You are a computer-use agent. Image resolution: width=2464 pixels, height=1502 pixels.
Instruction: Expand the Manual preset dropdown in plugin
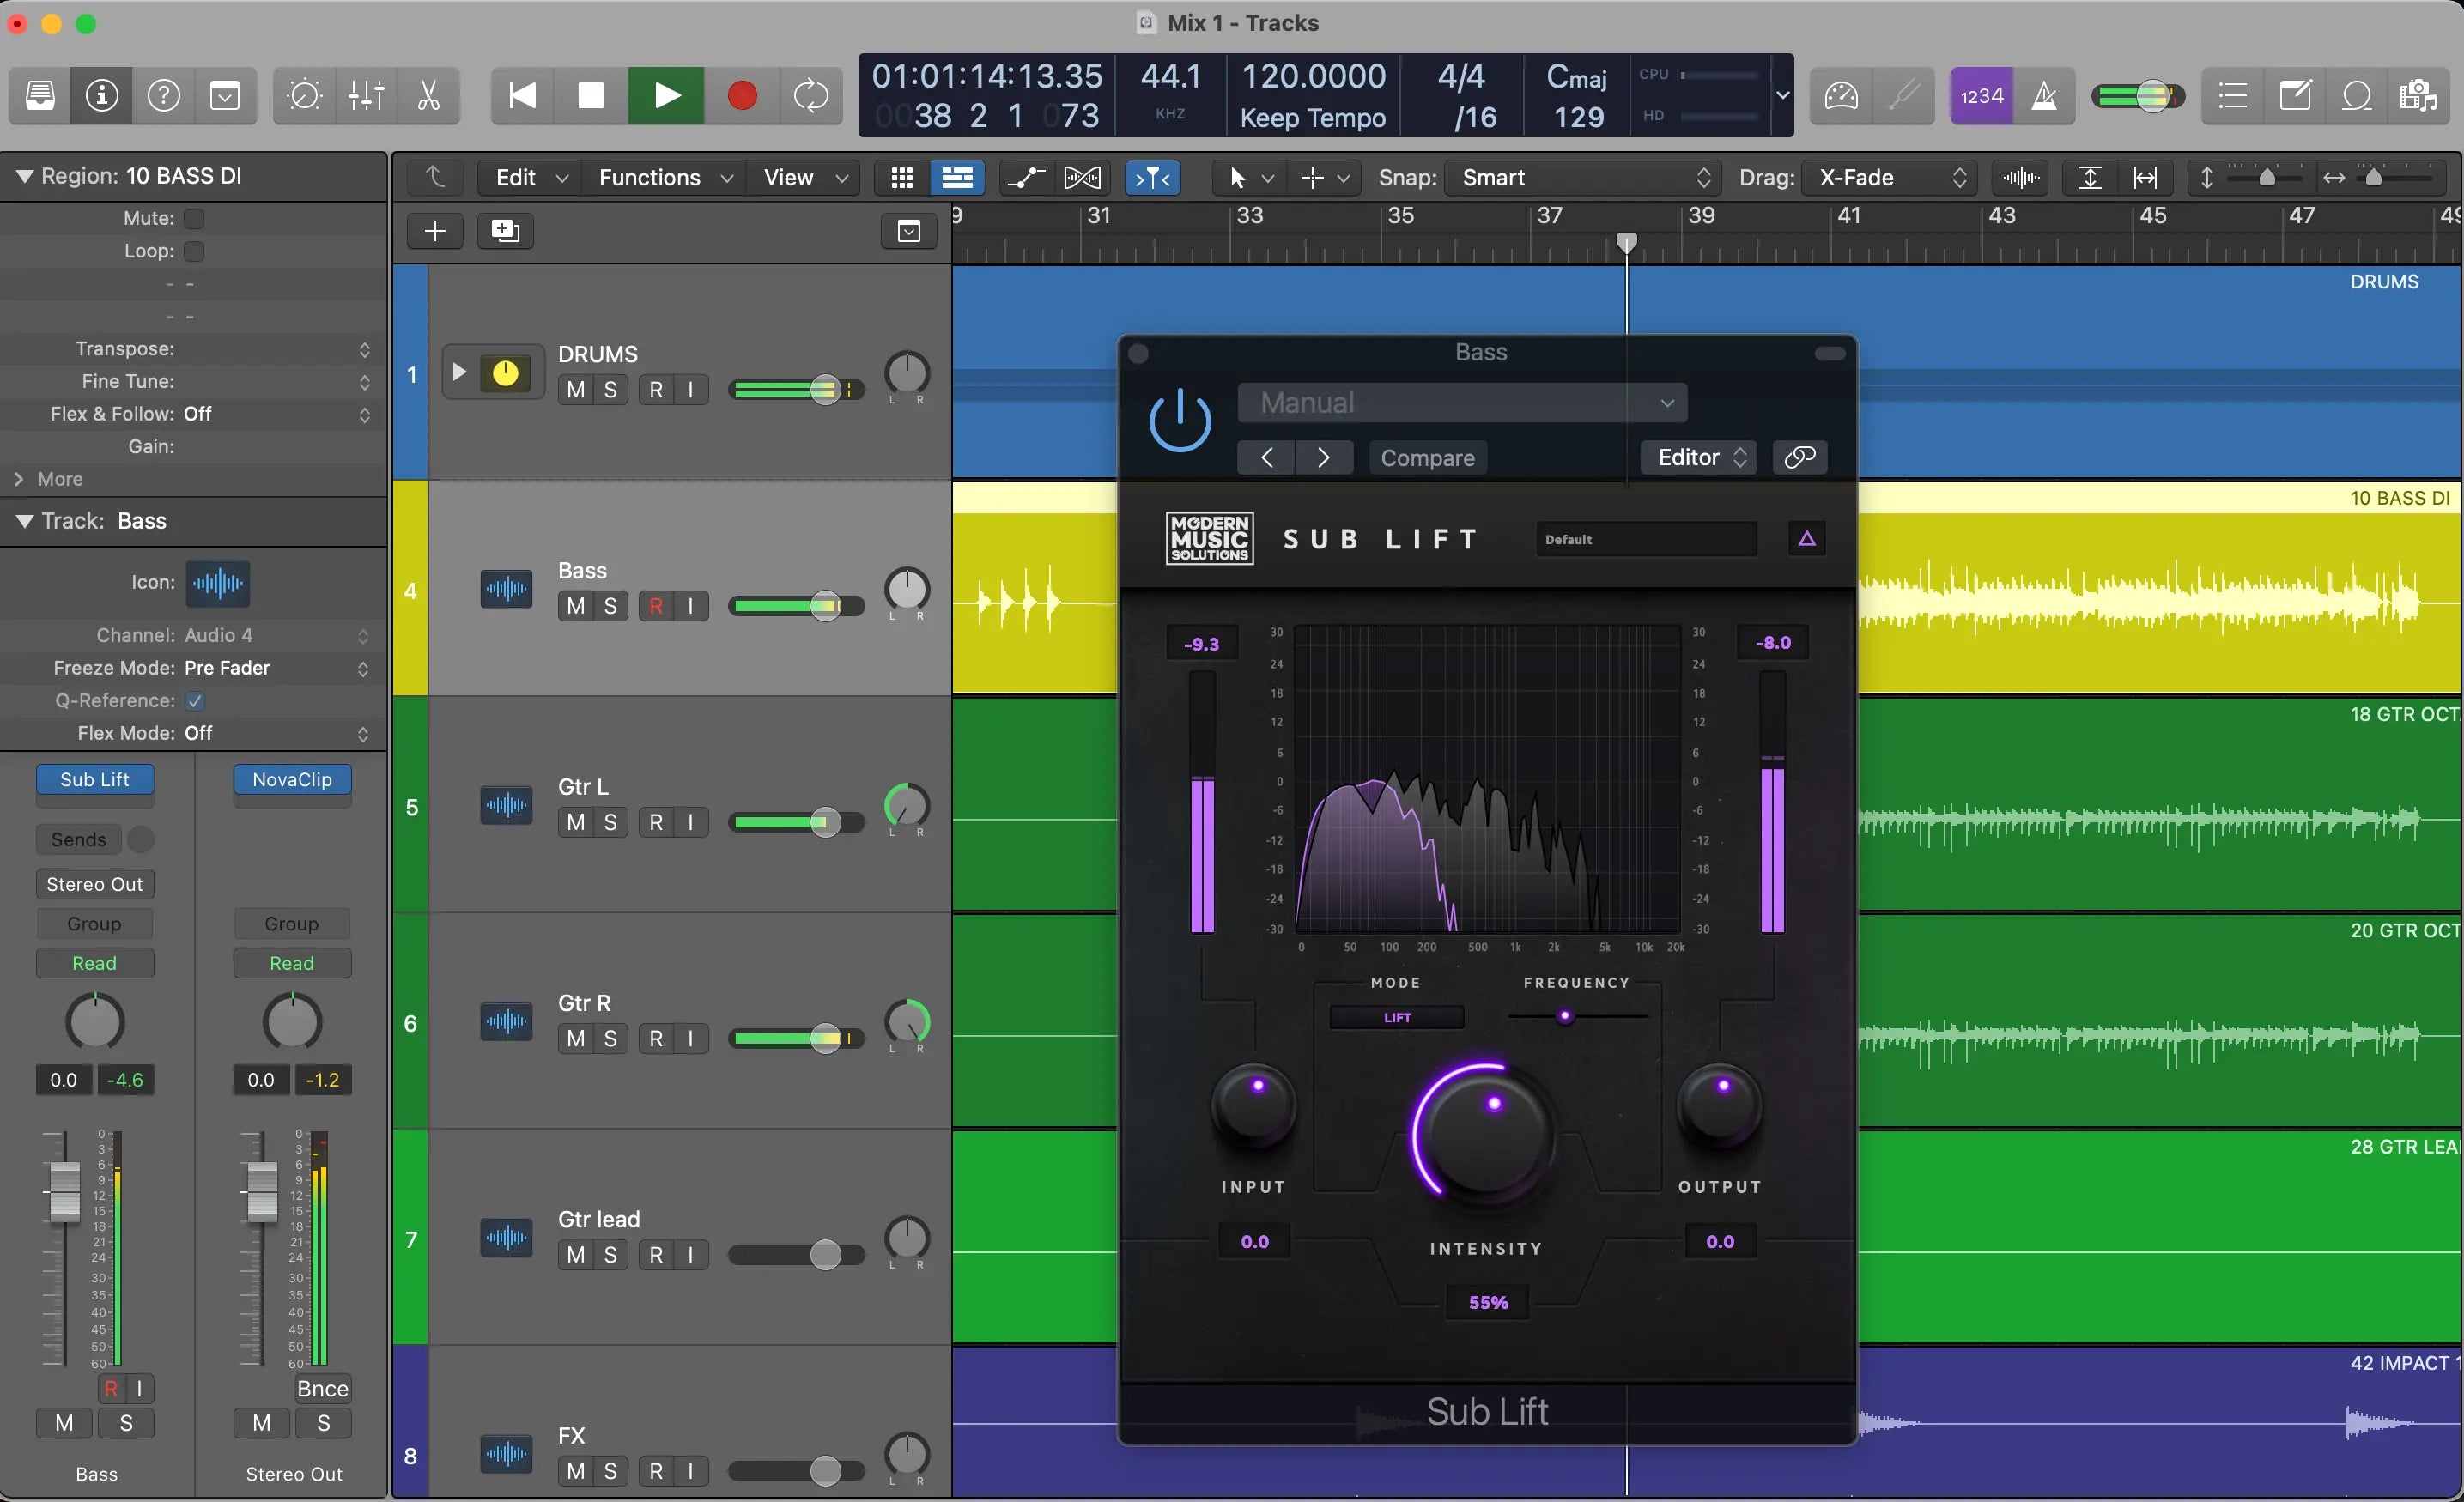pos(1462,403)
